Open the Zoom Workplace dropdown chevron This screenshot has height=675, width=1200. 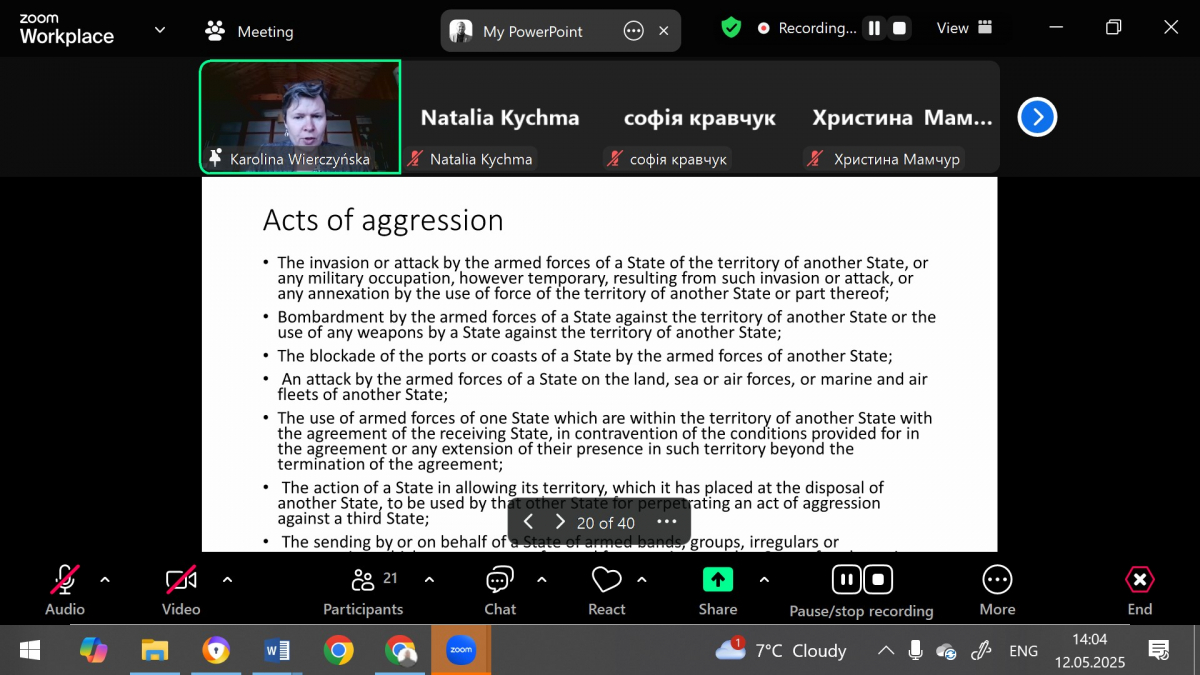160,30
